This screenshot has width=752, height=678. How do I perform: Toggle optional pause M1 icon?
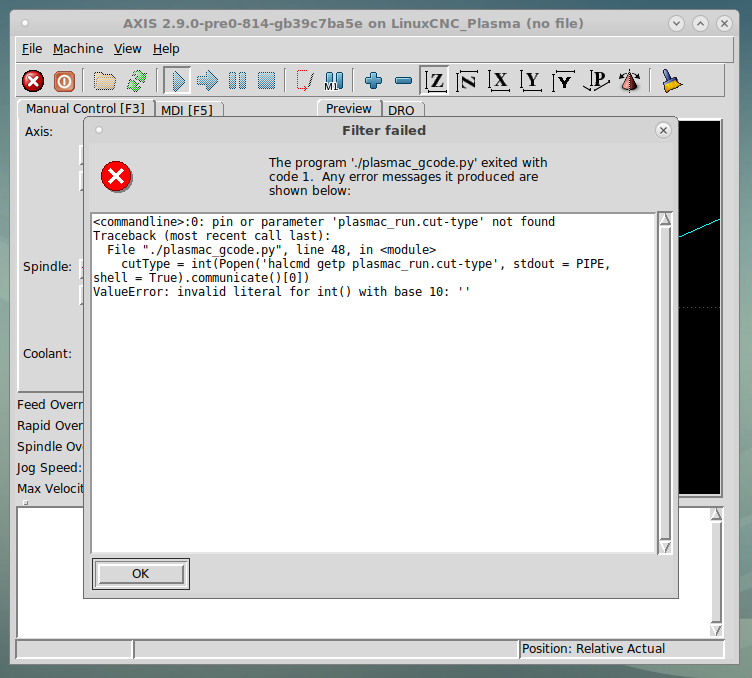[x=334, y=81]
